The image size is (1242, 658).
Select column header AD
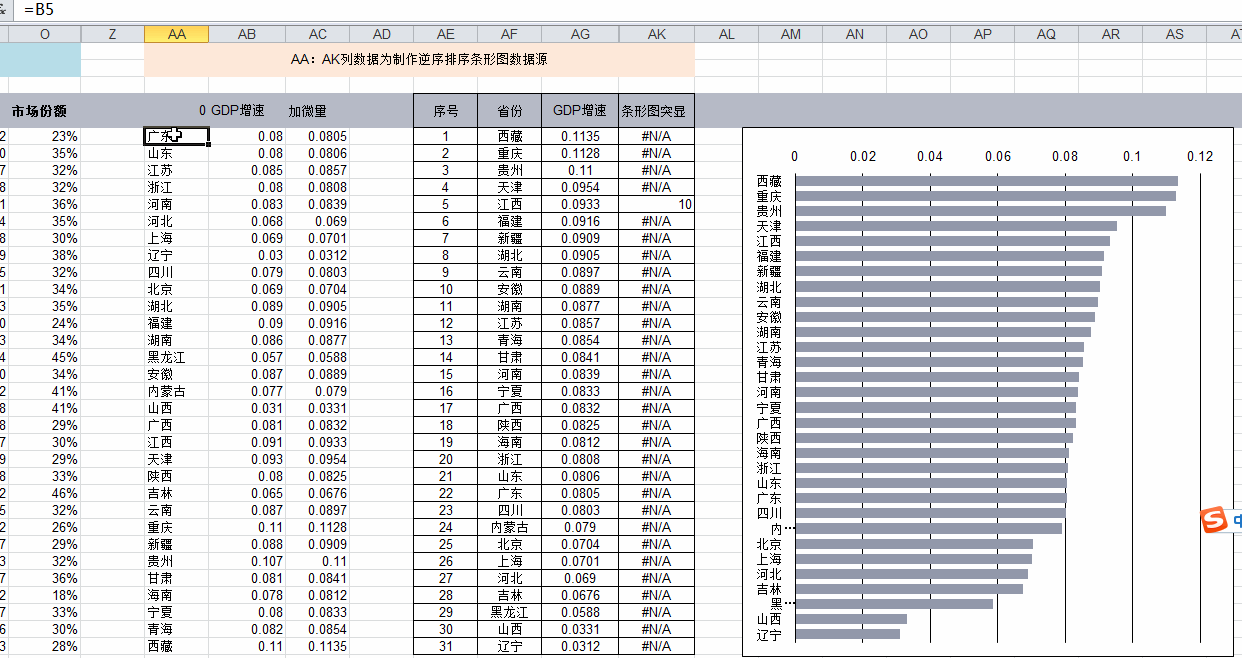click(381, 34)
